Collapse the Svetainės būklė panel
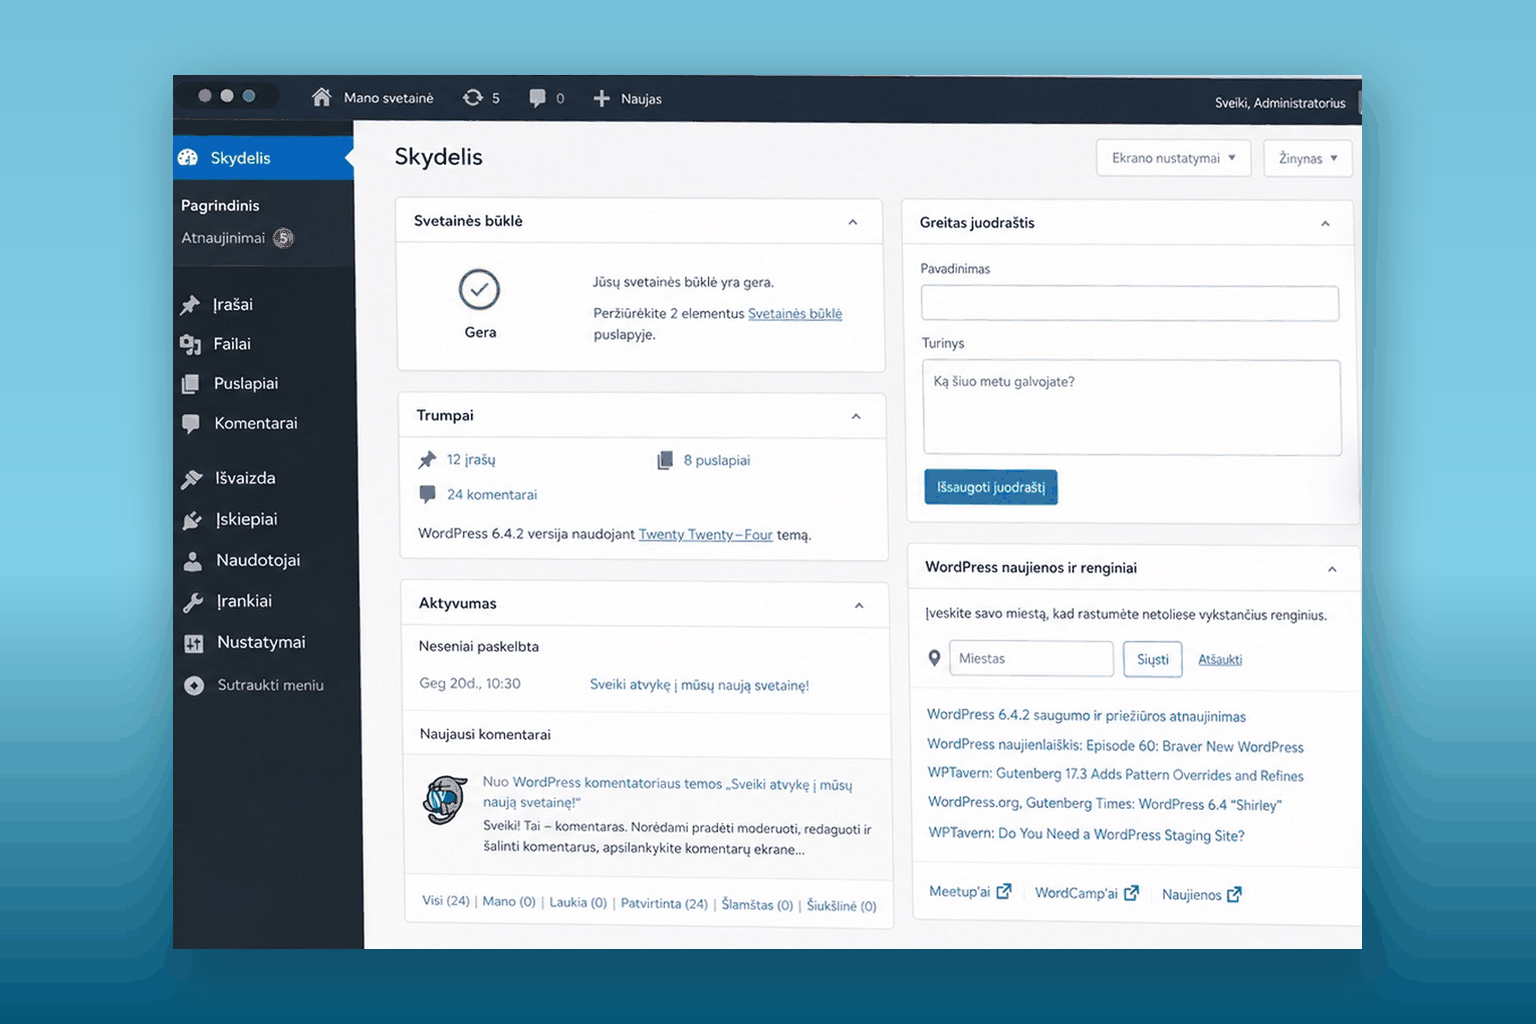Image resolution: width=1536 pixels, height=1024 pixels. pyautogui.click(x=853, y=222)
